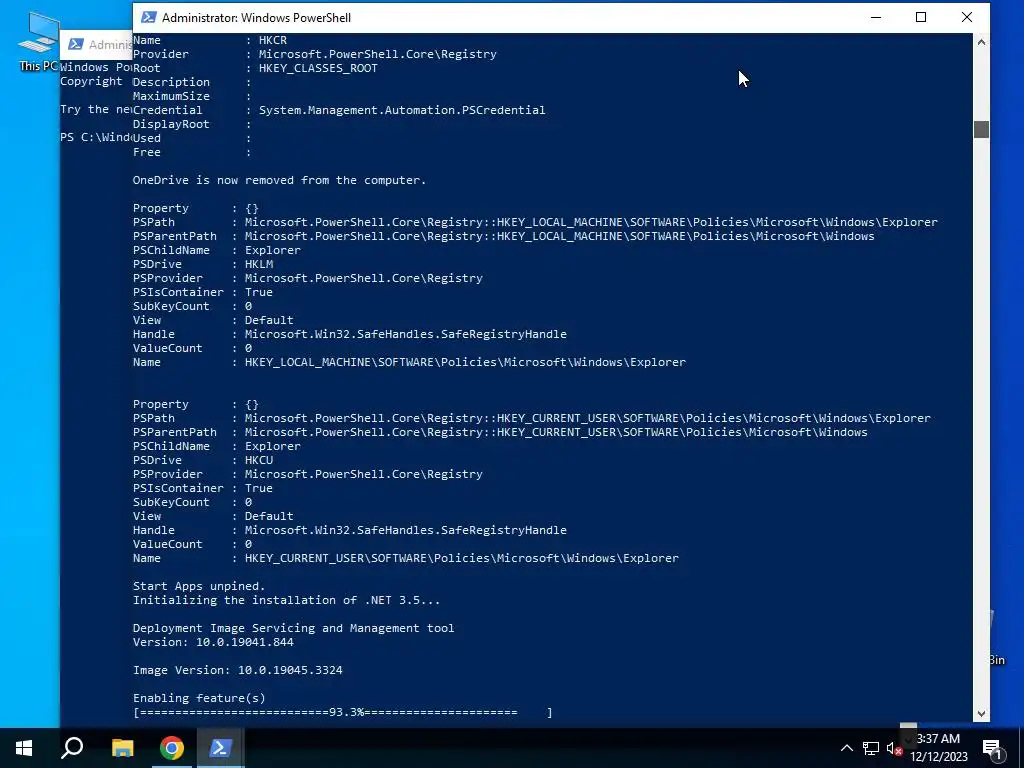The width and height of the screenshot is (1024, 768).
Task: Click 'Deployment Image Servicing and Management tool' text
Action: pyautogui.click(x=293, y=628)
